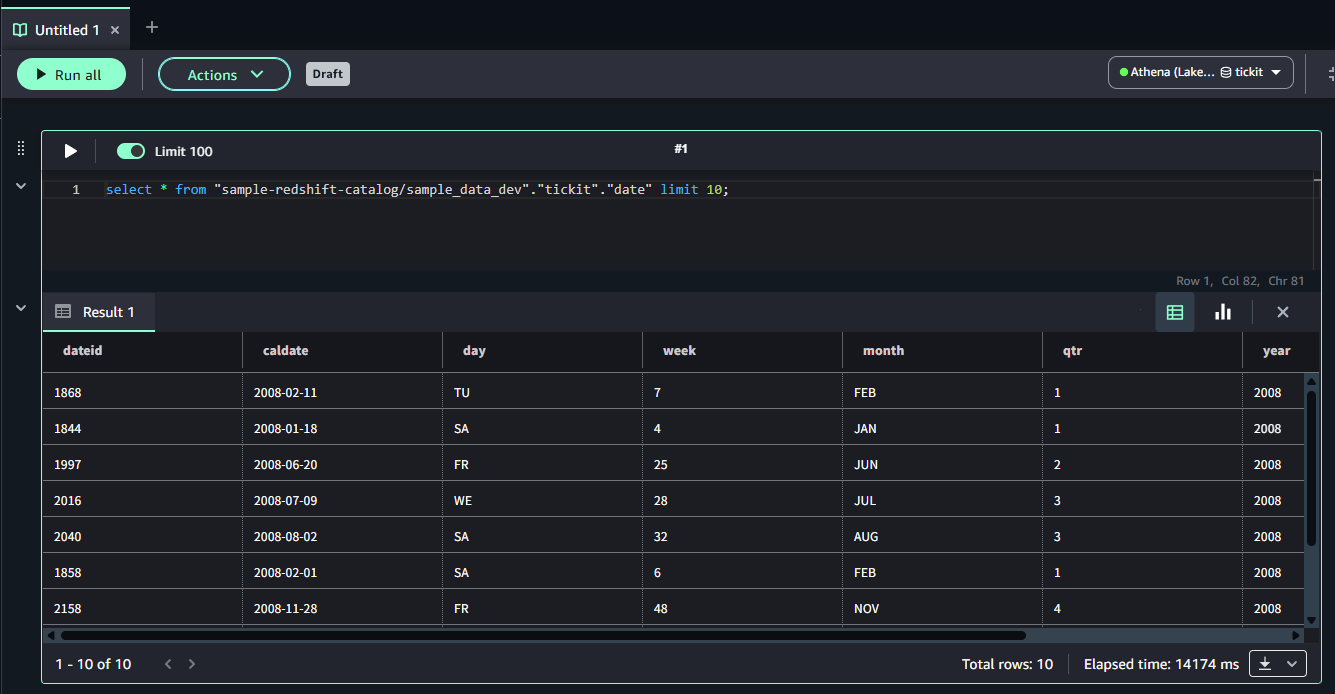The image size is (1335, 694).
Task: Select cell with dateid 1997
Action: point(142,465)
